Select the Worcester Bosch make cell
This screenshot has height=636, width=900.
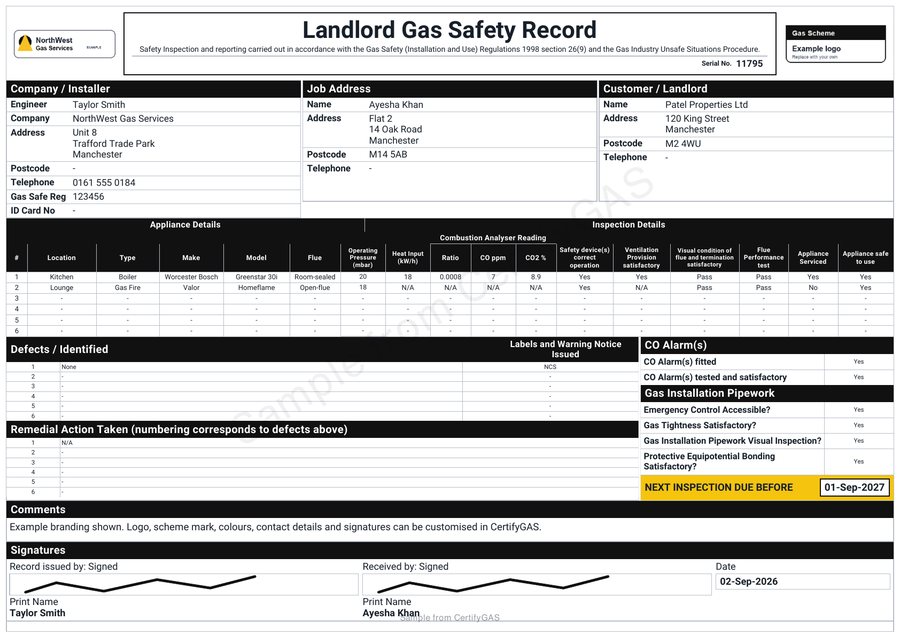(191, 277)
